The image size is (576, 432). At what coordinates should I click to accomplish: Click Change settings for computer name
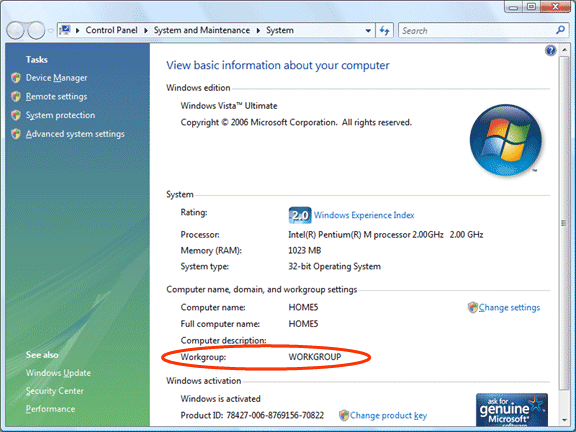coord(509,307)
